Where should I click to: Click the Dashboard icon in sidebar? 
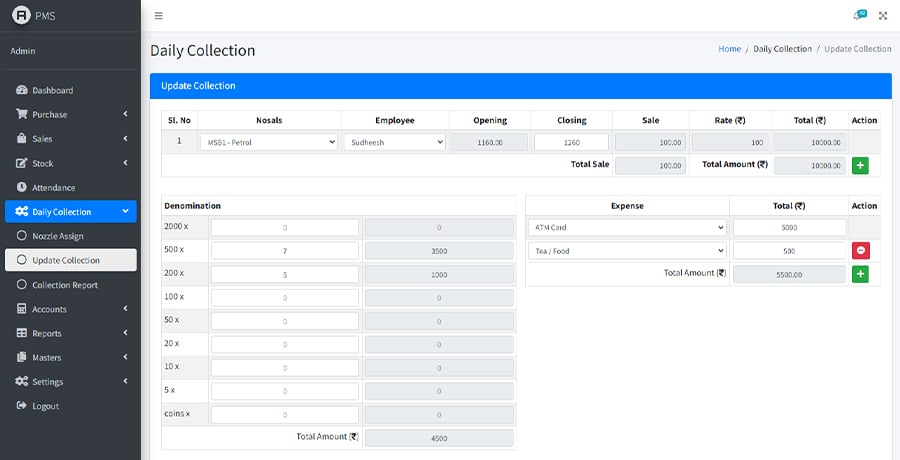21,90
